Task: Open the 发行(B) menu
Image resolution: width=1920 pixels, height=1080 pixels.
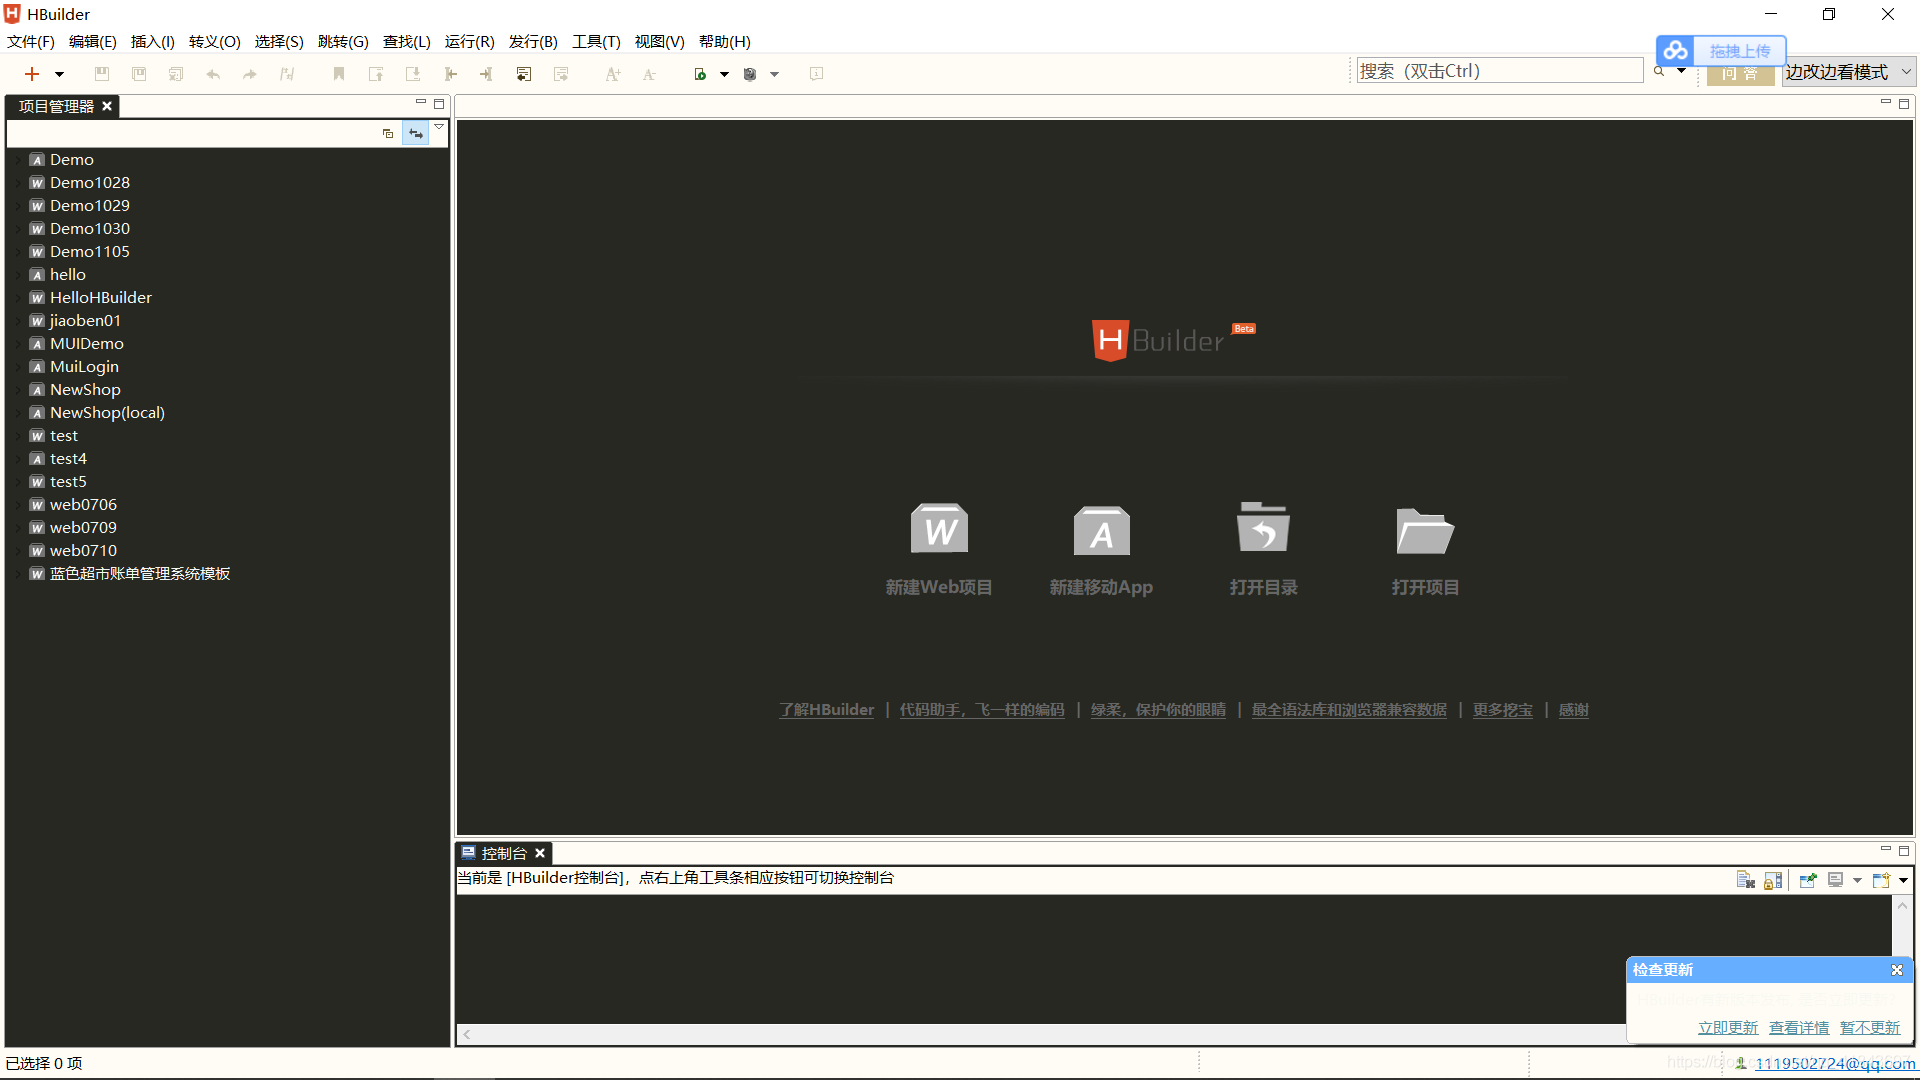Action: 533,41
